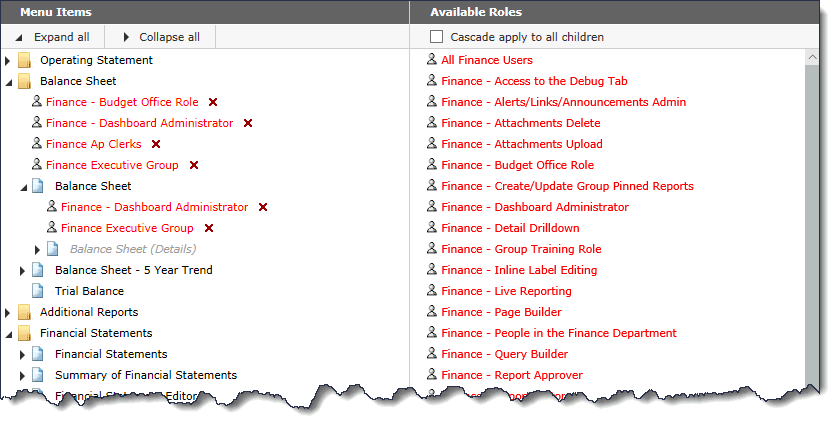Collapse the Financial Statements folder

pos(8,333)
